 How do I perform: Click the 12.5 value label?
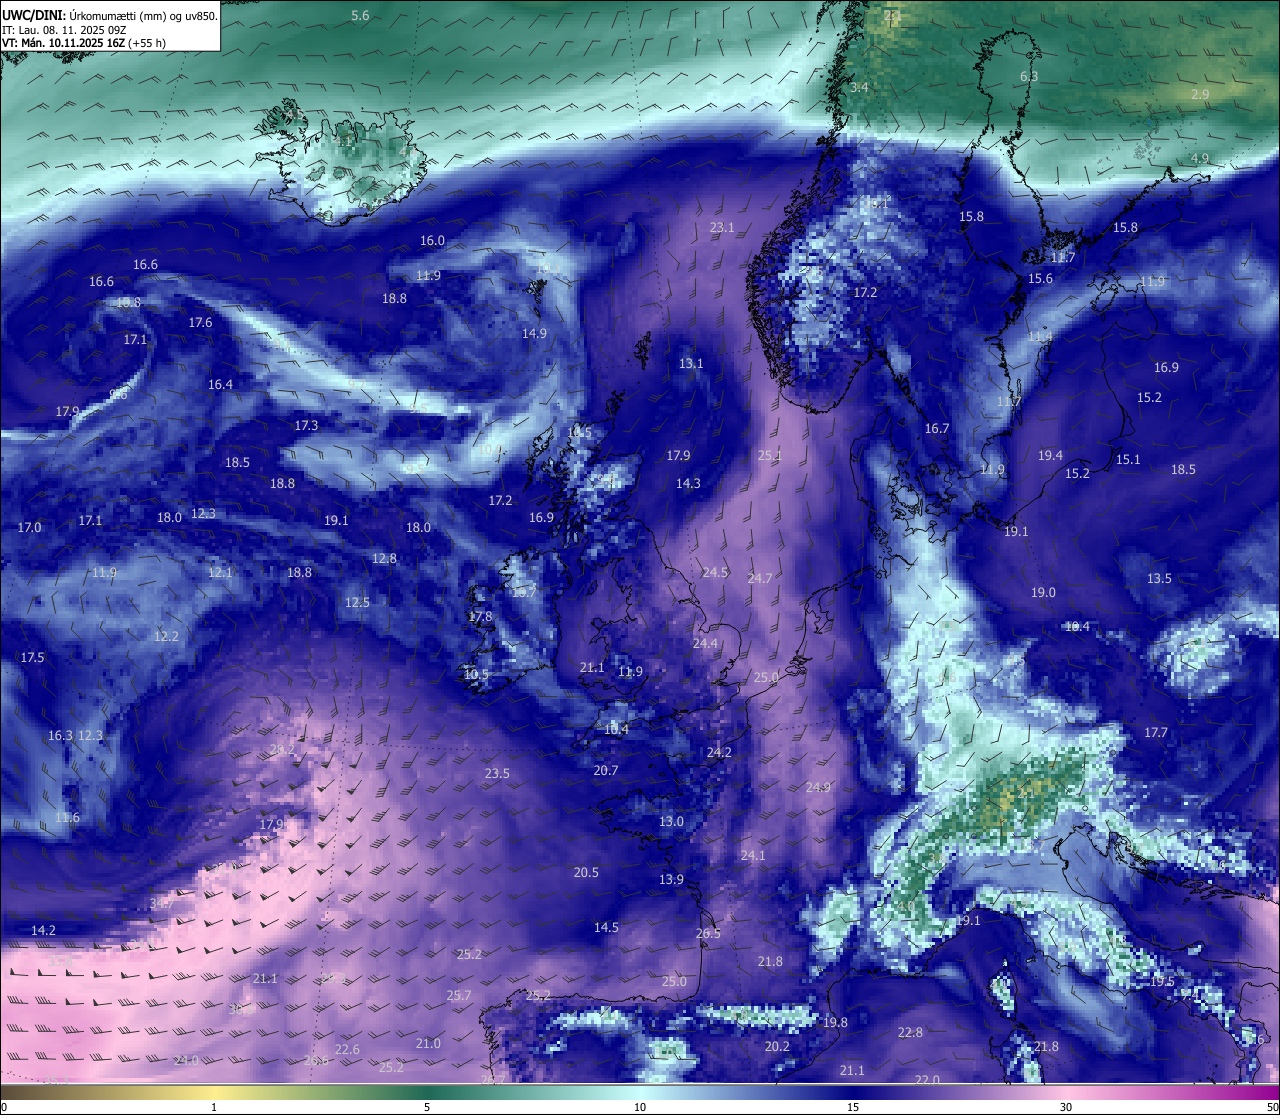click(357, 603)
